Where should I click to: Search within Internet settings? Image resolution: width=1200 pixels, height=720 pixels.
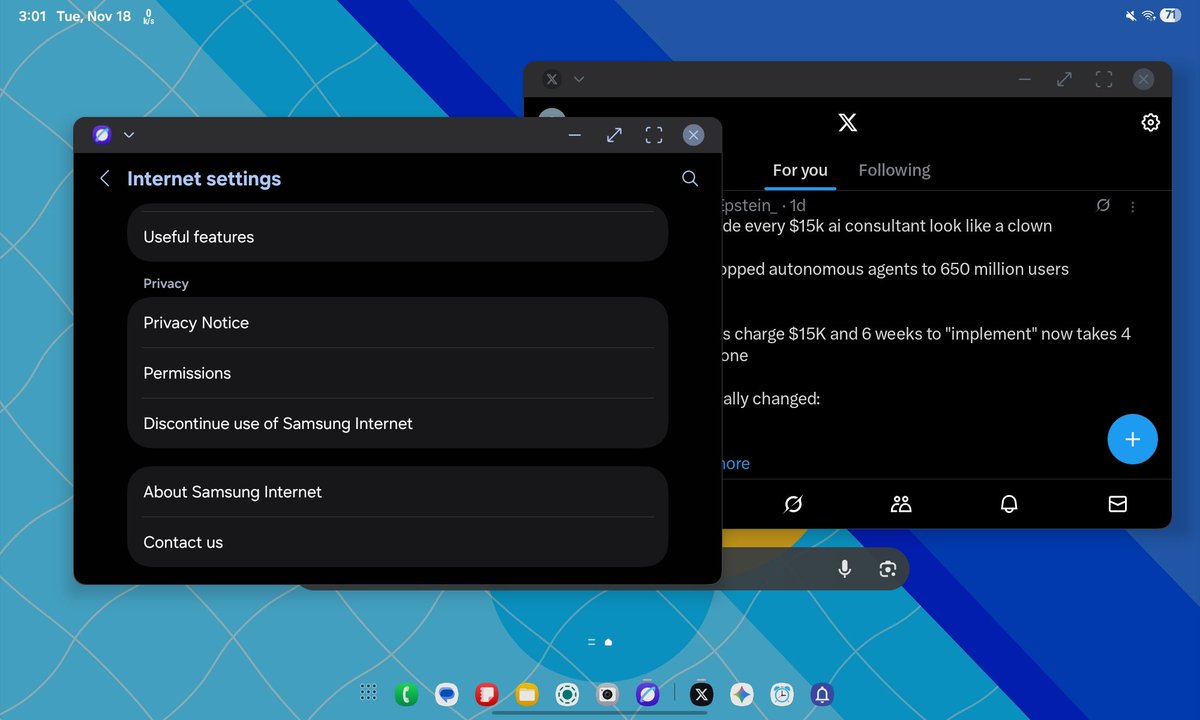pyautogui.click(x=690, y=178)
